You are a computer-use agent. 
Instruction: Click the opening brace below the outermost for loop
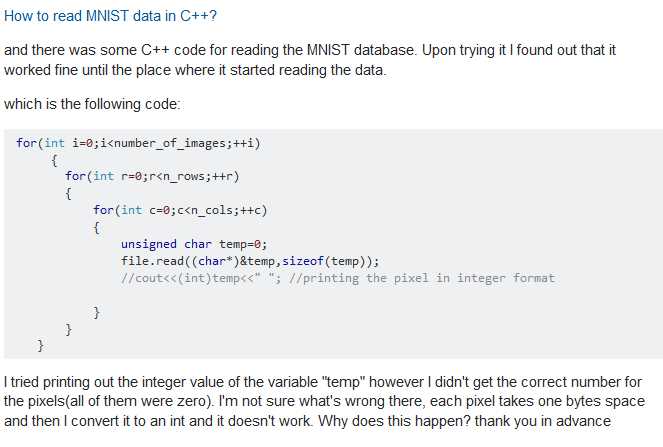pyautogui.click(x=54, y=160)
